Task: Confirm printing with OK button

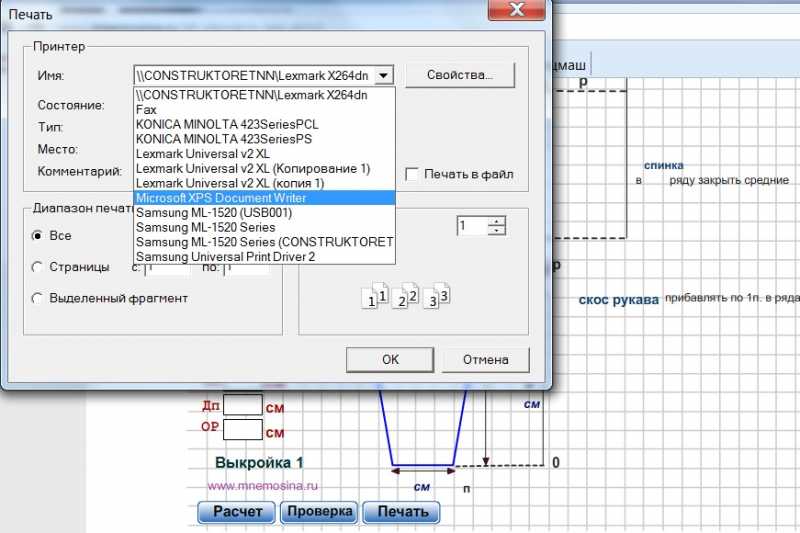Action: click(x=391, y=359)
